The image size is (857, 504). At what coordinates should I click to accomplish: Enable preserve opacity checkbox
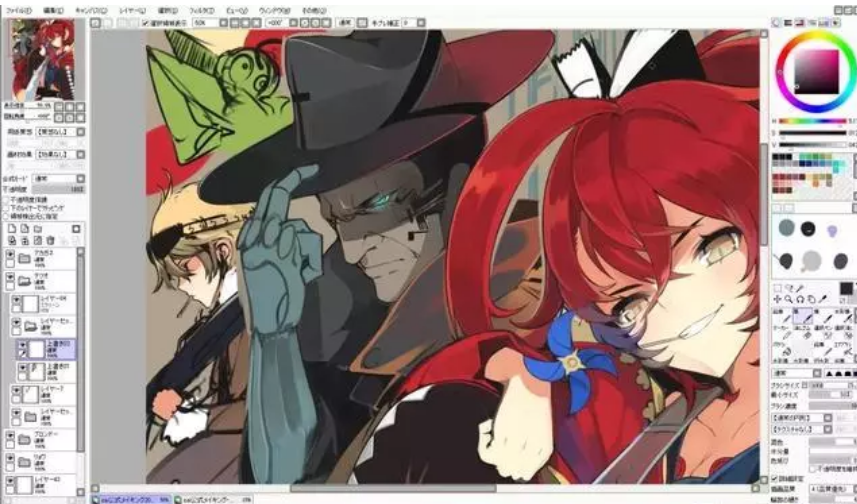point(6,200)
